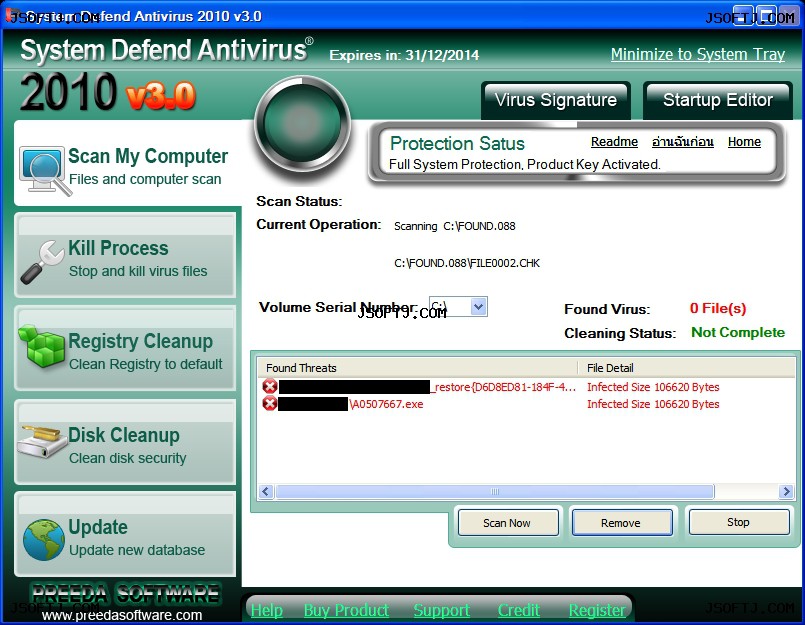Click the Expires in: 31/12/2014 text
The image size is (805, 625).
point(404,55)
